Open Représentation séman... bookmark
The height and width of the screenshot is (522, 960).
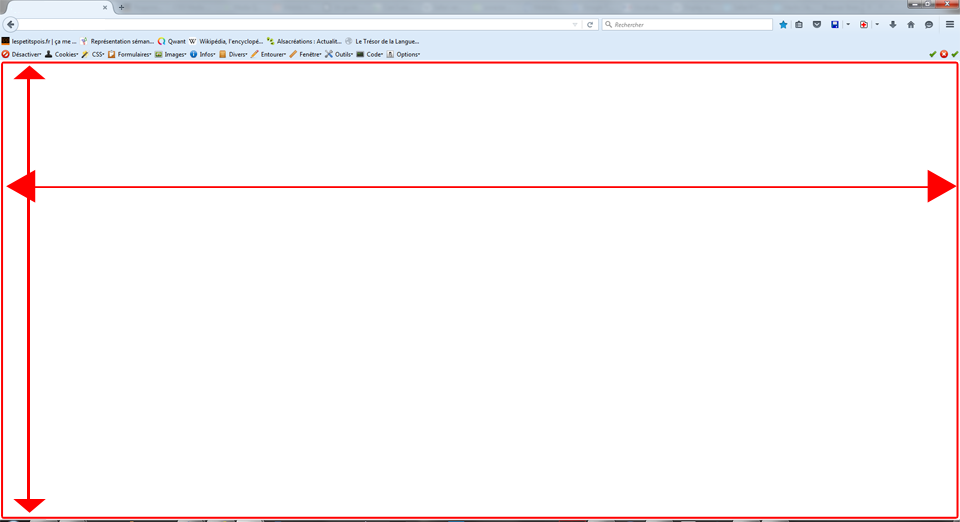(x=118, y=41)
